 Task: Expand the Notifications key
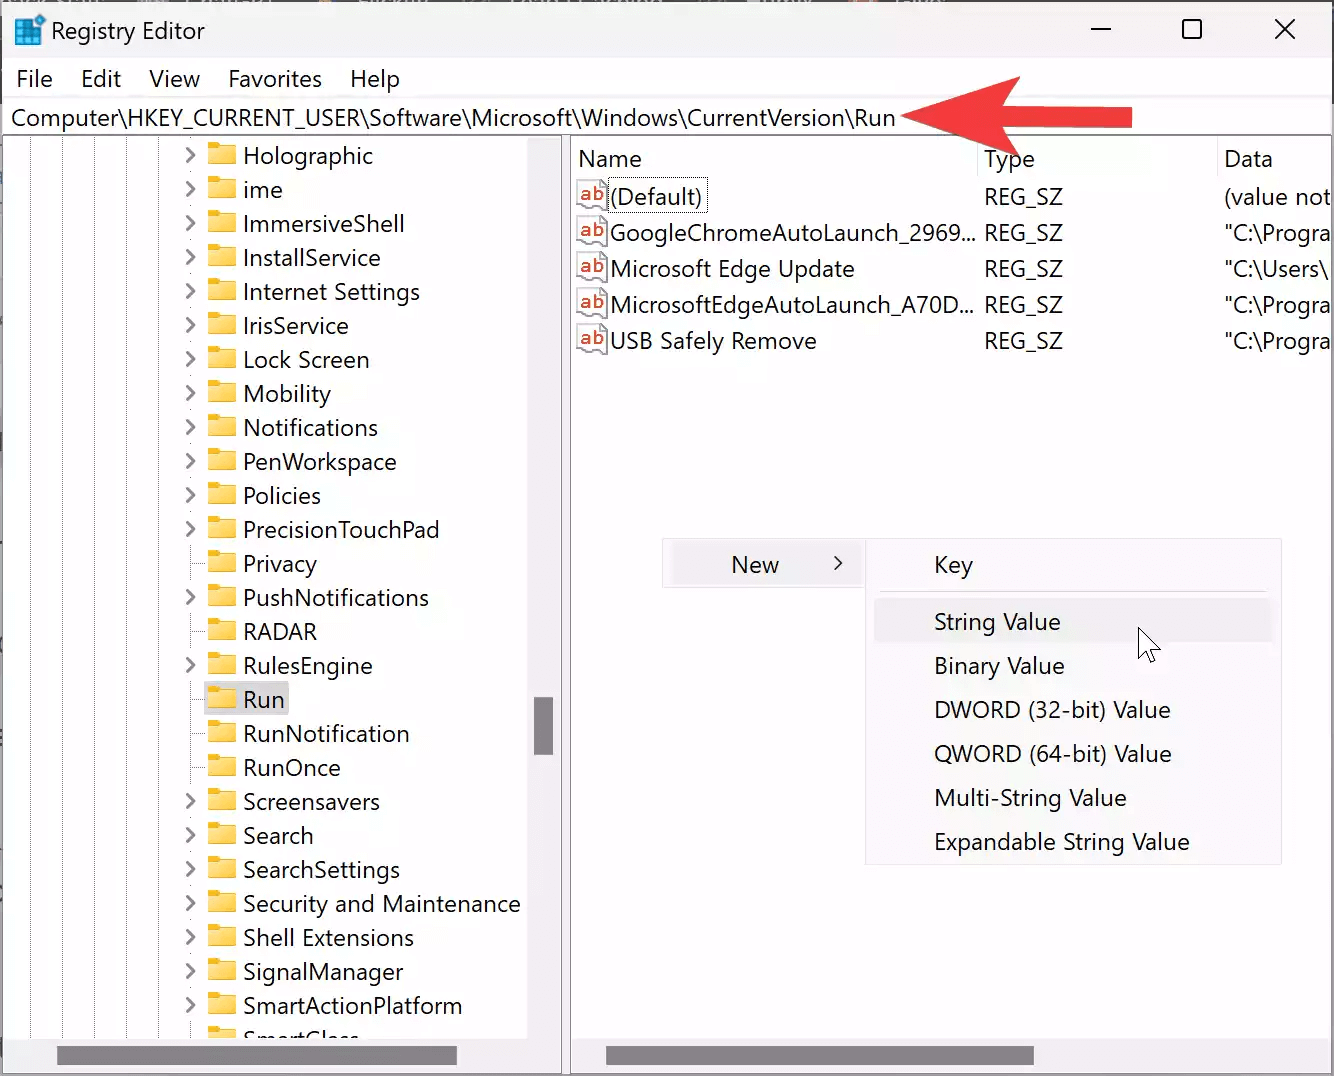[x=190, y=427]
